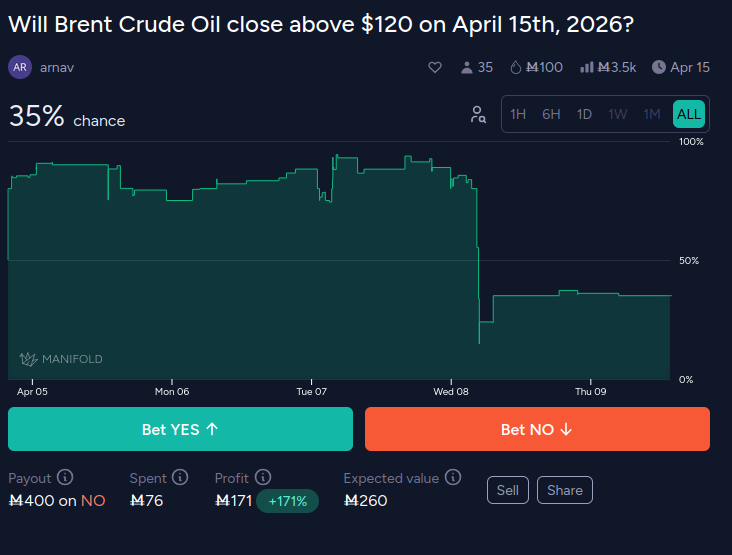Click the Expected value info icon
The width and height of the screenshot is (732, 555).
click(x=453, y=478)
